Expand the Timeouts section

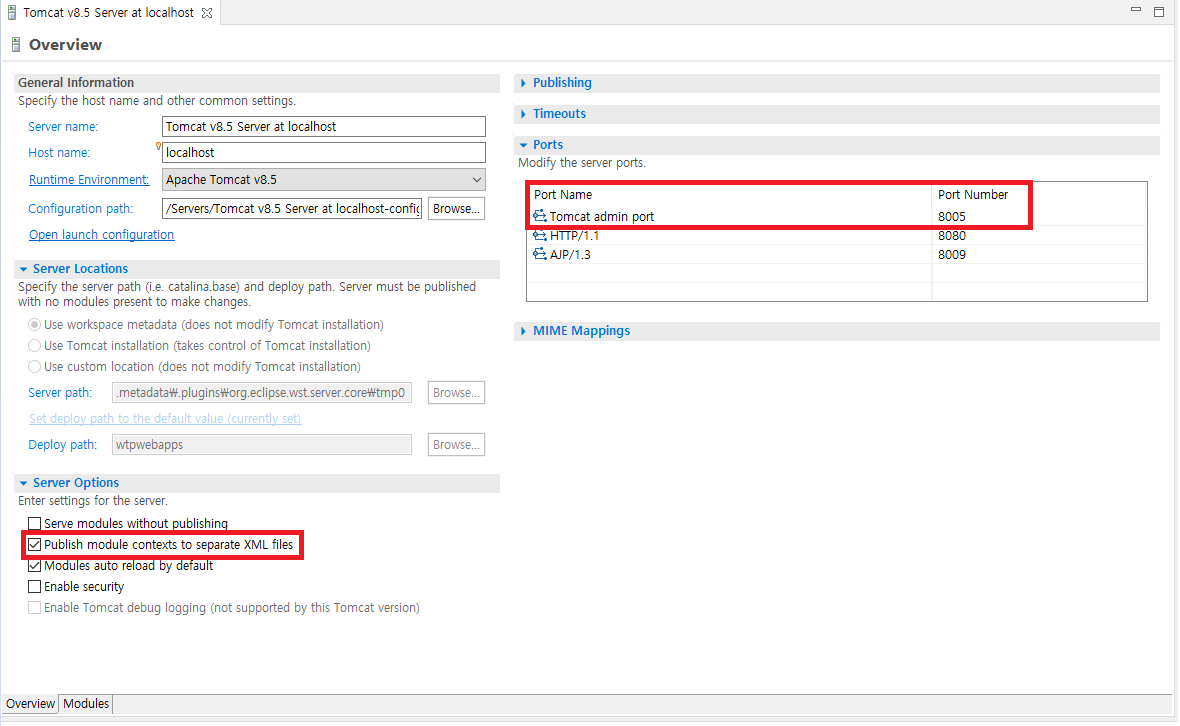pos(523,114)
